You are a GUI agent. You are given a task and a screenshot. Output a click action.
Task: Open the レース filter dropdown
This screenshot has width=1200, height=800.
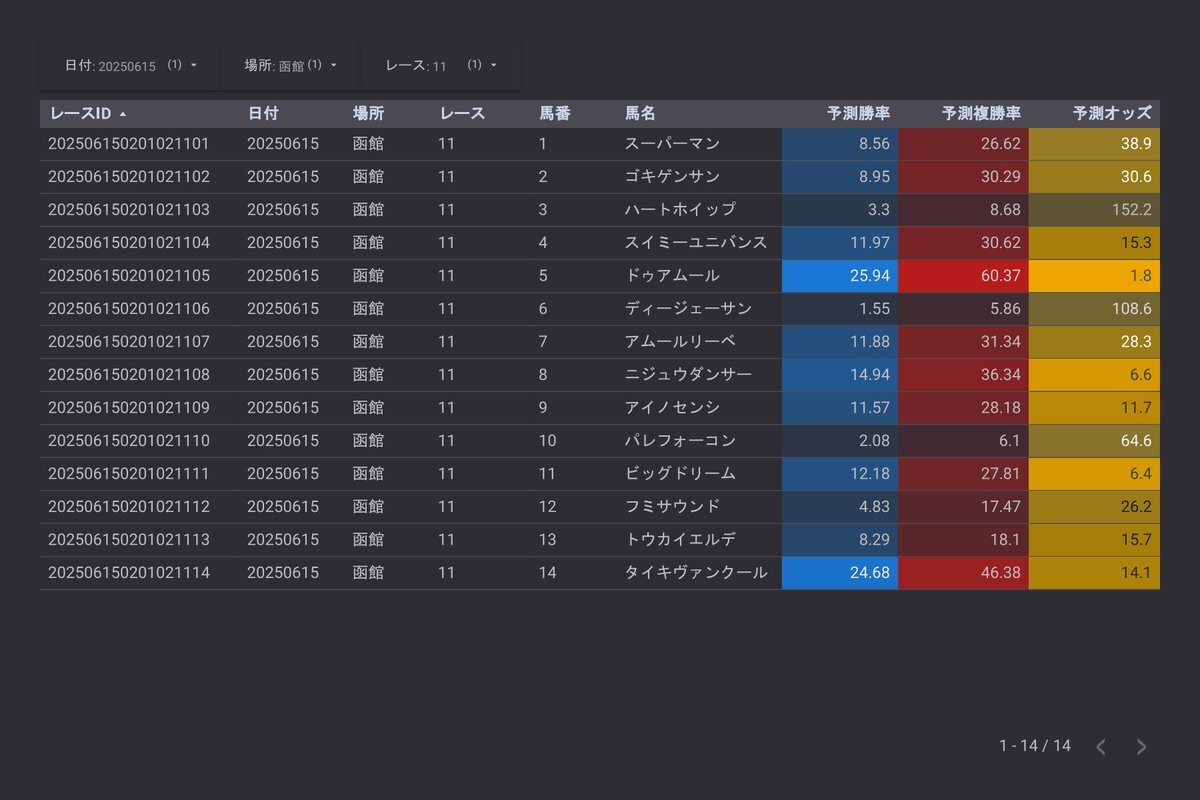pyautogui.click(x=440, y=65)
